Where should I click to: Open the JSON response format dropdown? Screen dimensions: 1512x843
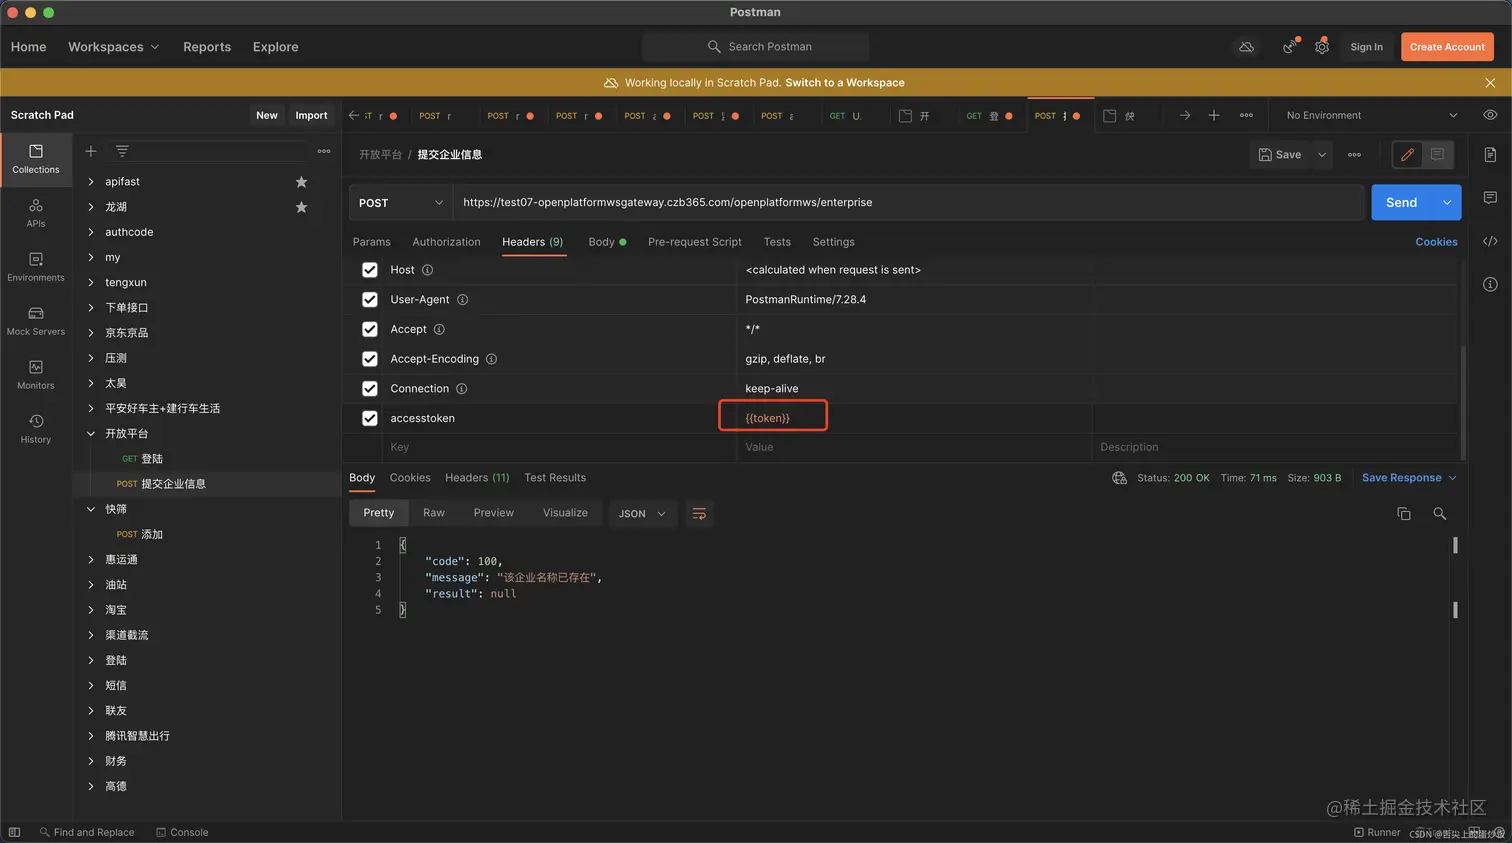coord(642,514)
